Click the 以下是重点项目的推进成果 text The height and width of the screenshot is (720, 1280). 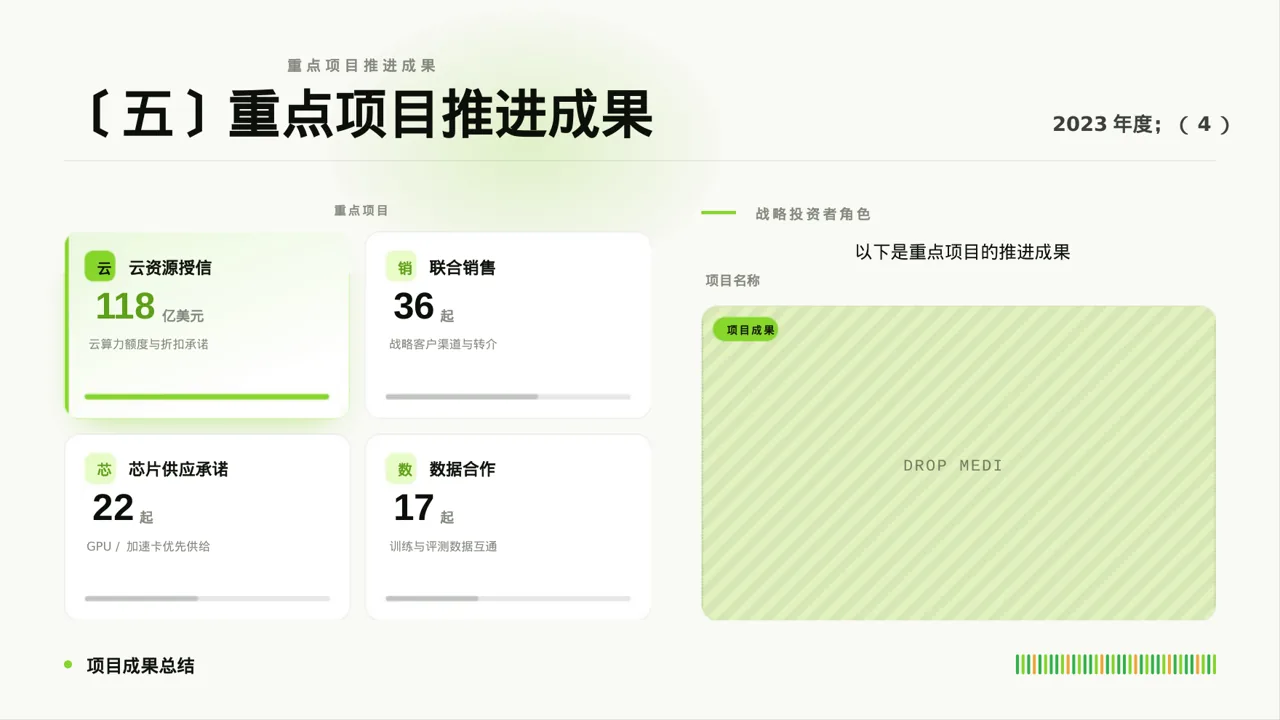pos(963,252)
